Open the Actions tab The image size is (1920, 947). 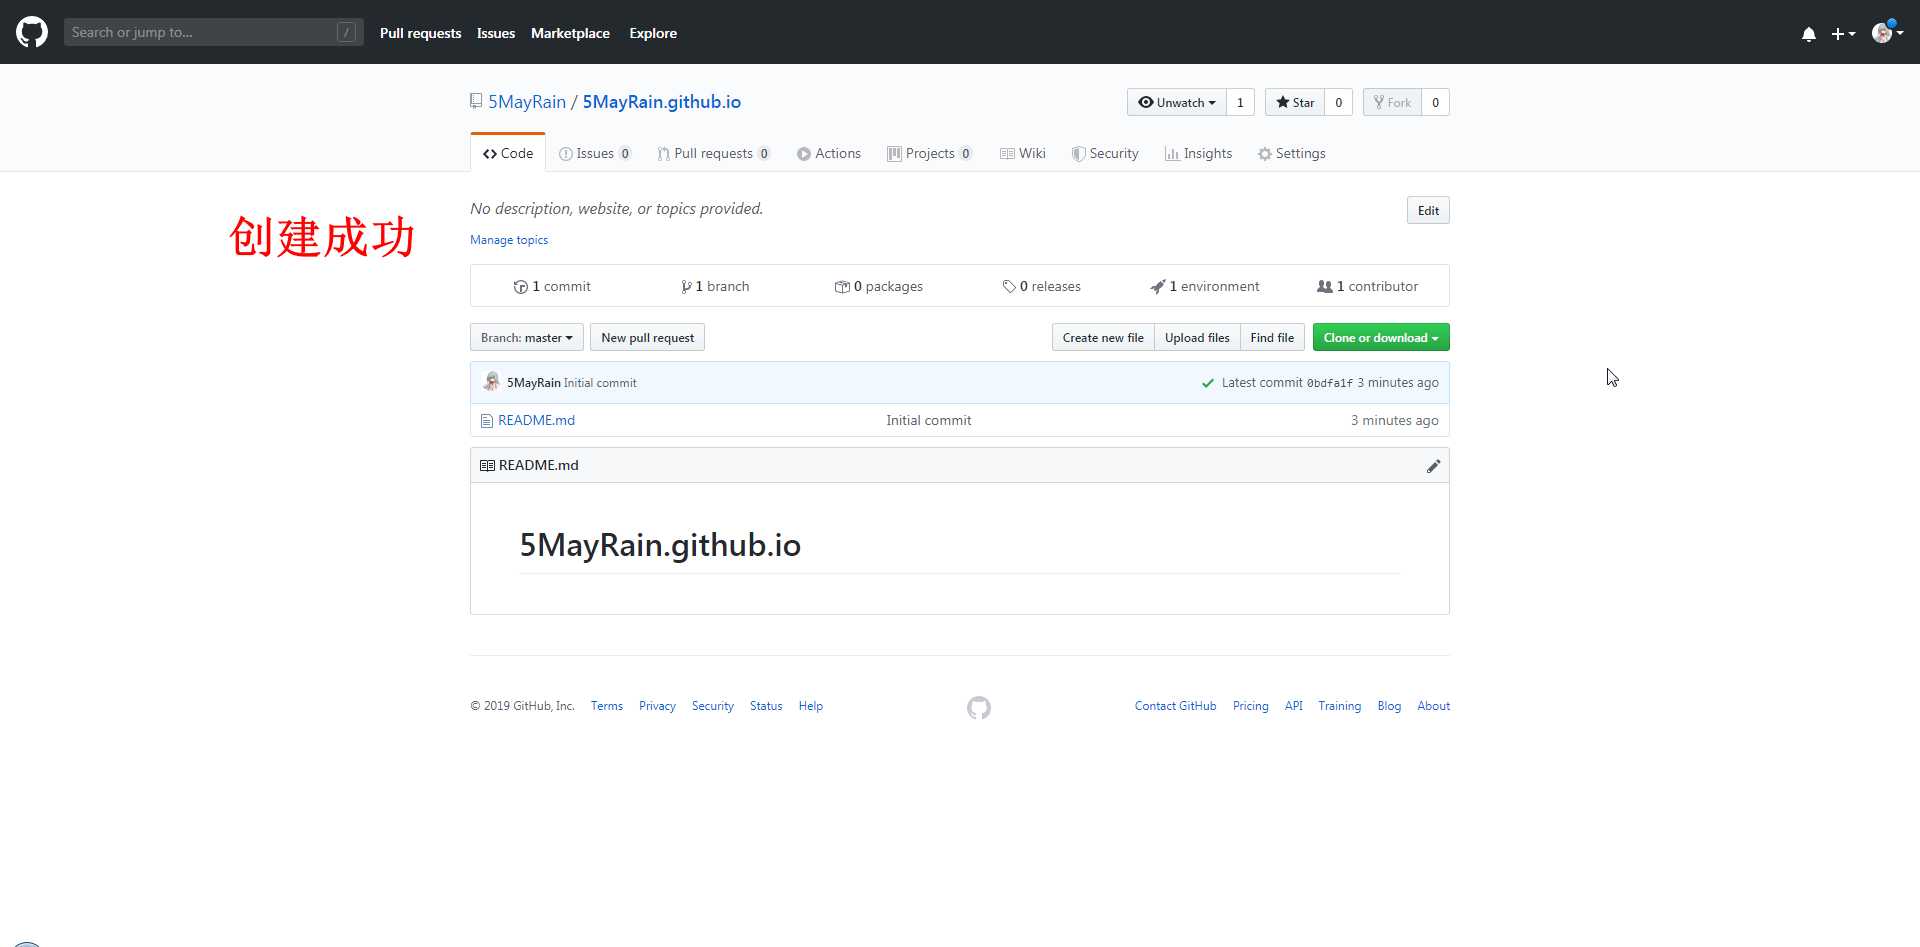(829, 153)
